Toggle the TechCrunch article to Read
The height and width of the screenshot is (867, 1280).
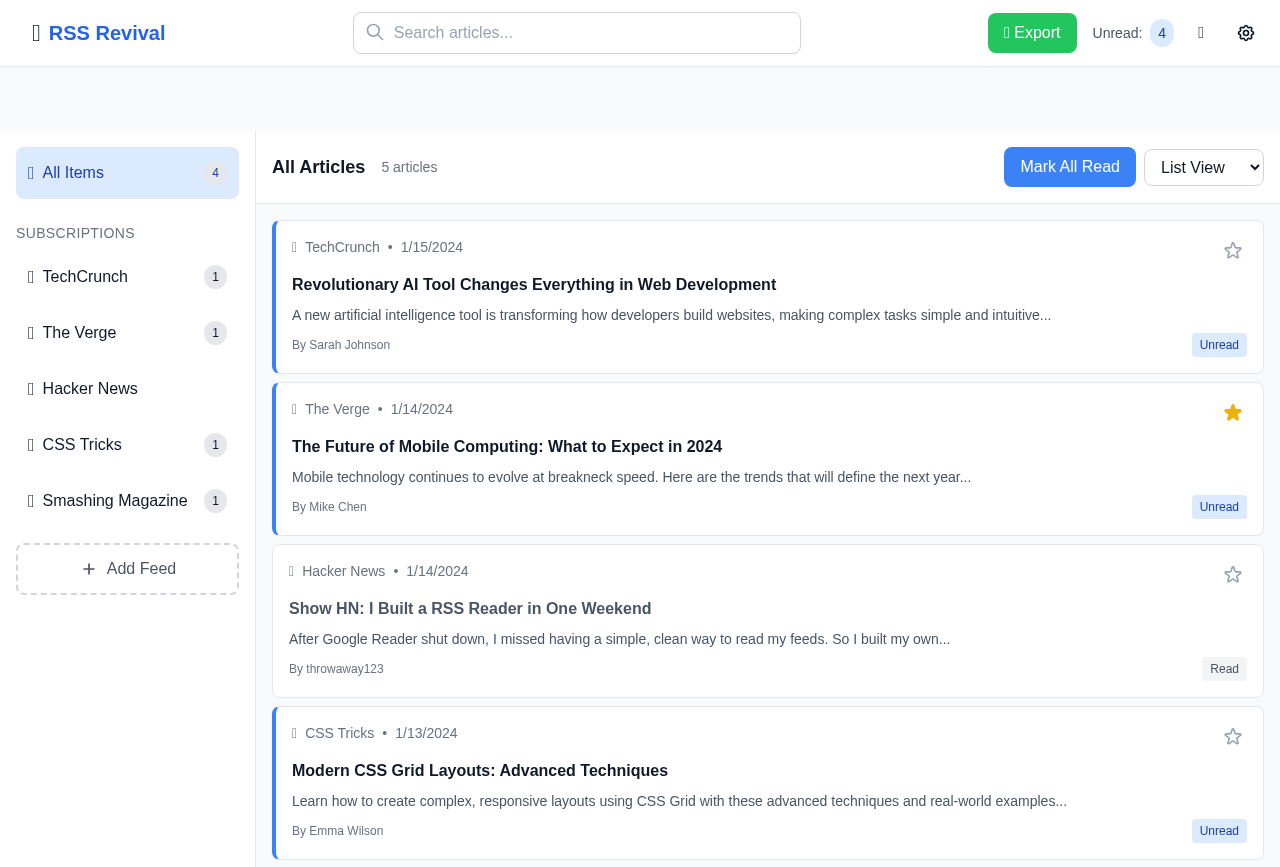pyautogui.click(x=1218, y=345)
